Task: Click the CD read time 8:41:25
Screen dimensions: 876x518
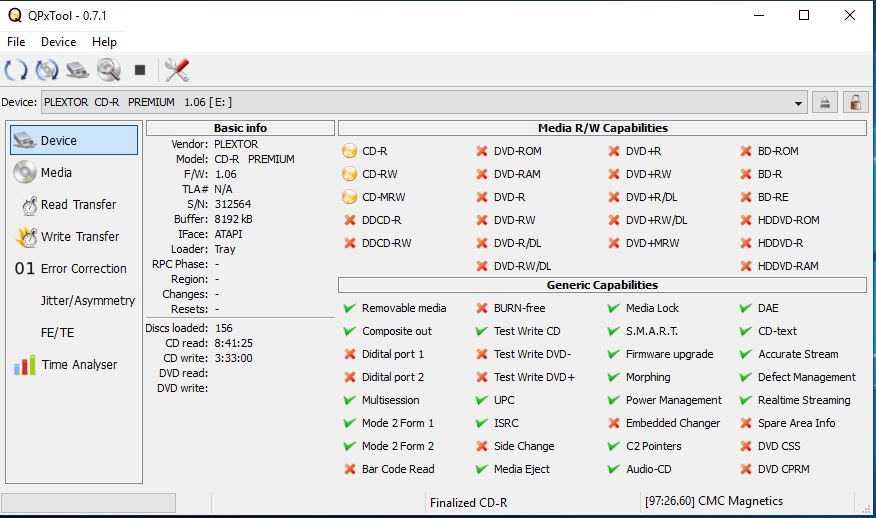Action: coord(234,343)
